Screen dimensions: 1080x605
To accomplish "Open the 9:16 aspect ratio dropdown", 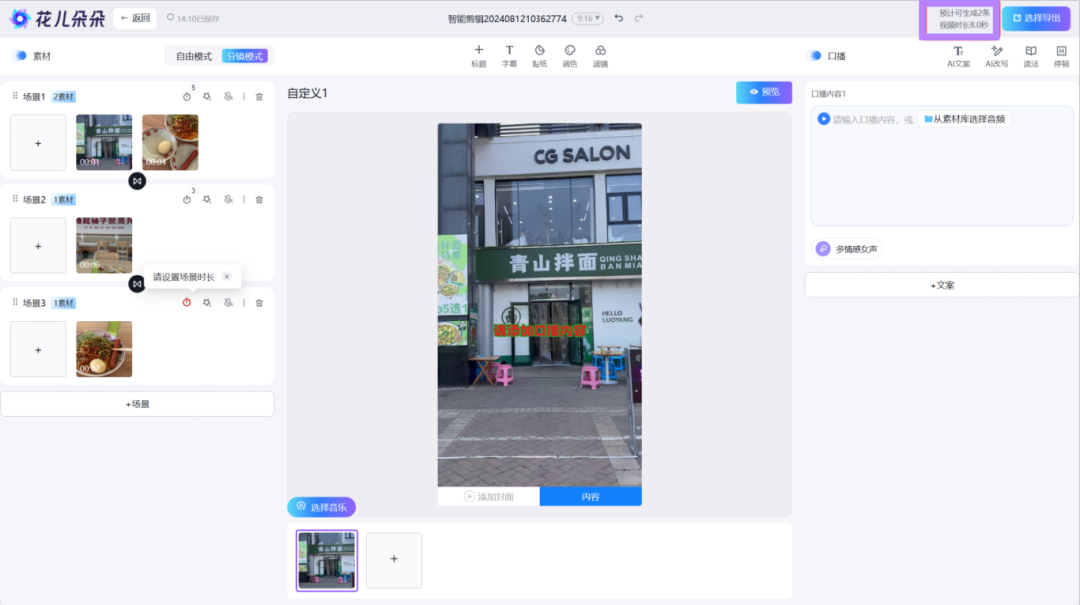I will [588, 19].
